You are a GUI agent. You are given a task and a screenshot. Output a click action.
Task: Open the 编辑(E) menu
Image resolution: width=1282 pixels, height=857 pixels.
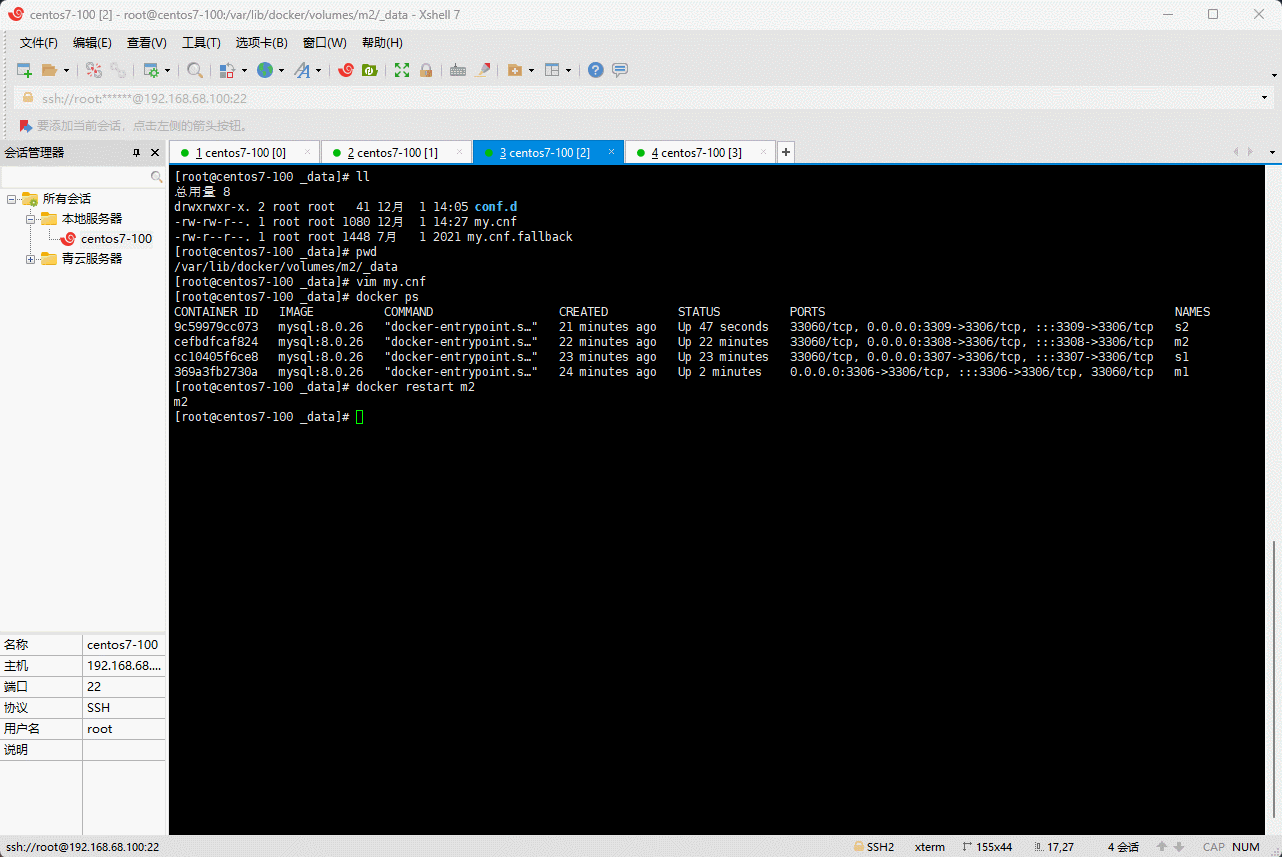[92, 43]
